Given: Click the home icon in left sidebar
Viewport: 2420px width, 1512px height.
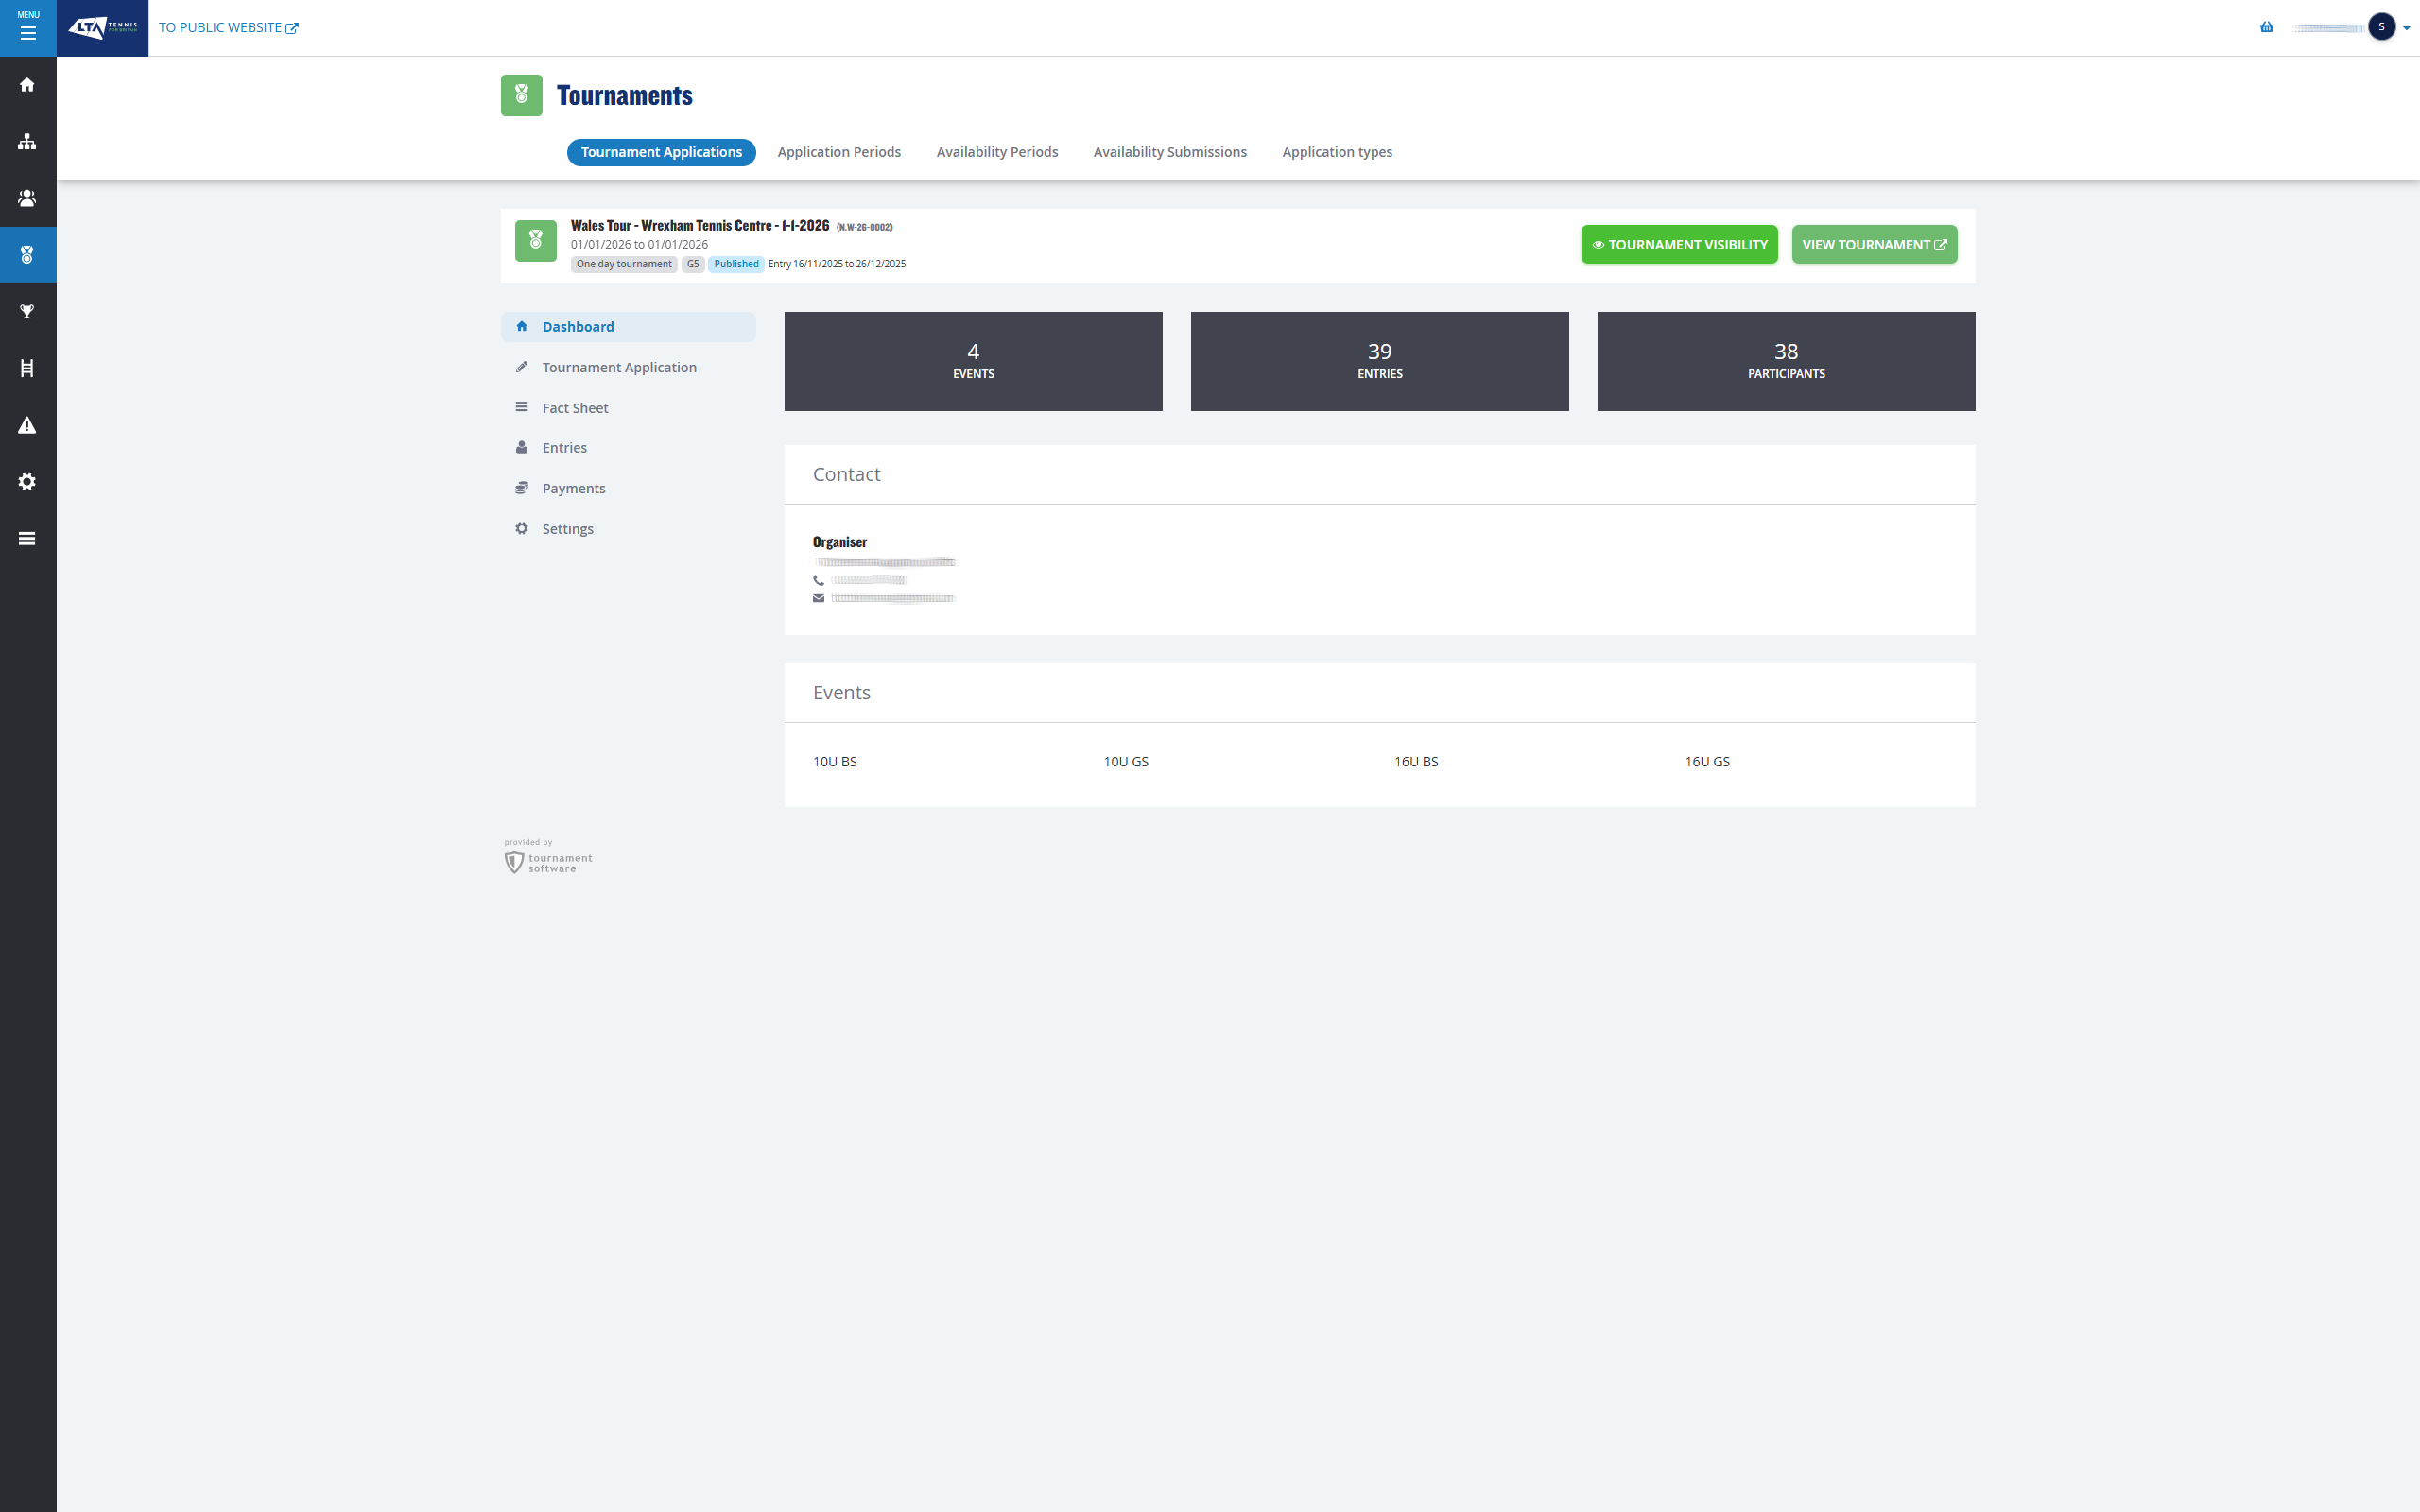Looking at the screenshot, I should [28, 85].
